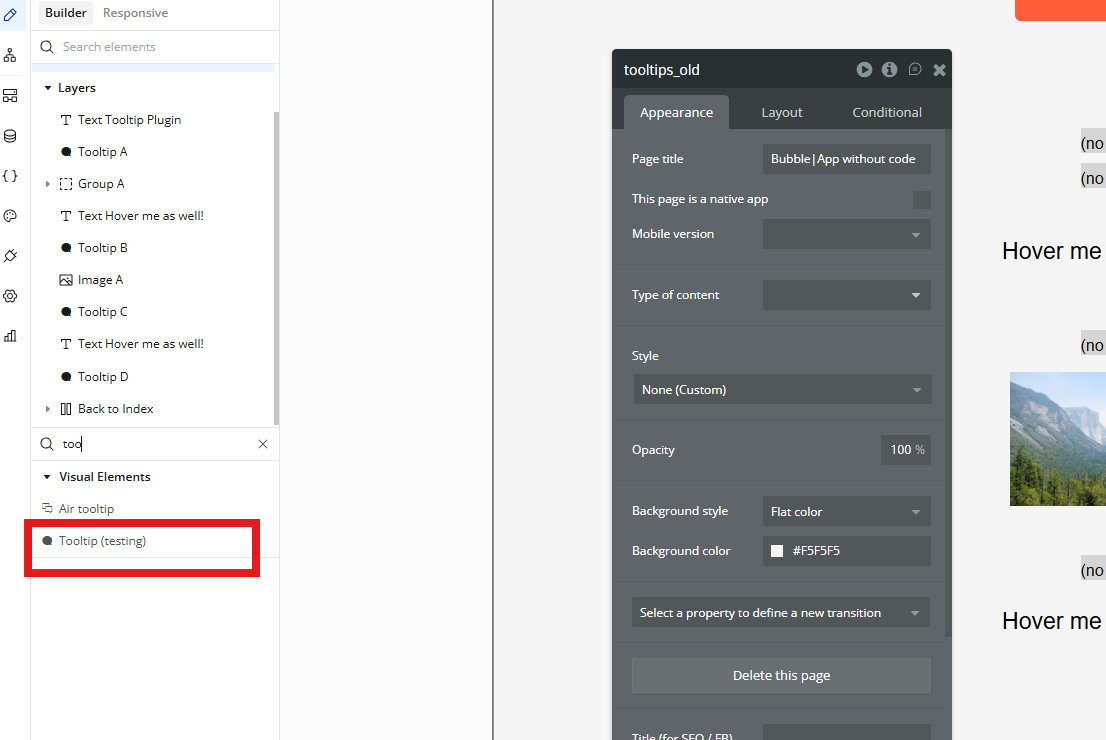Open the comment bubble icon in the editor header

tap(915, 70)
